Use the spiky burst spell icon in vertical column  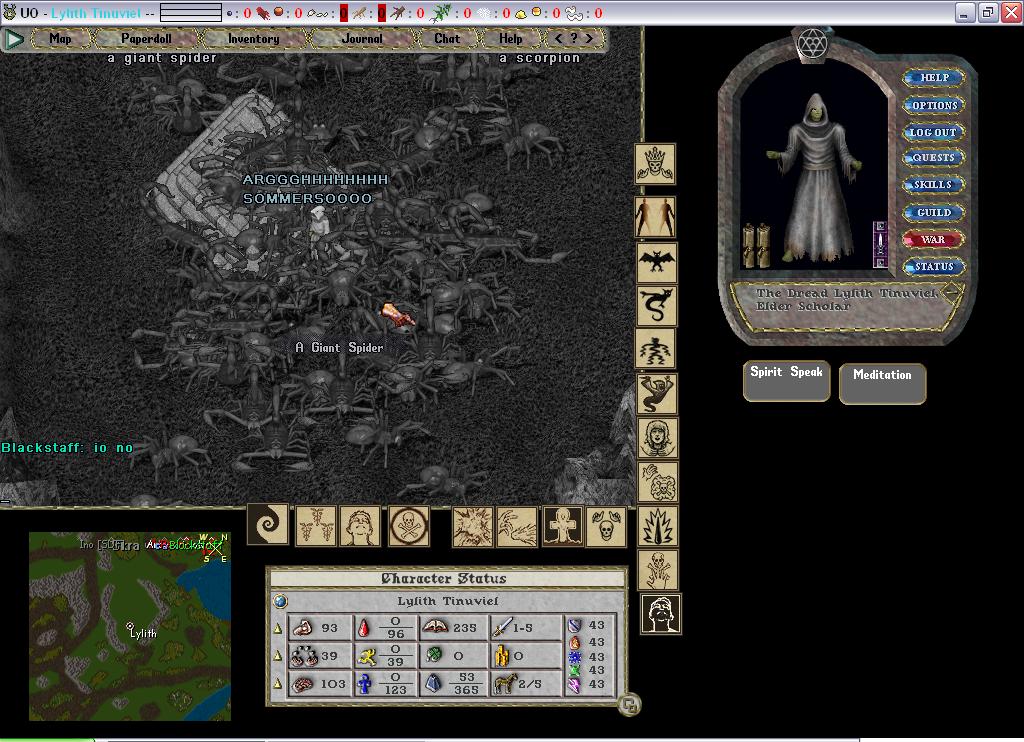[x=658, y=526]
